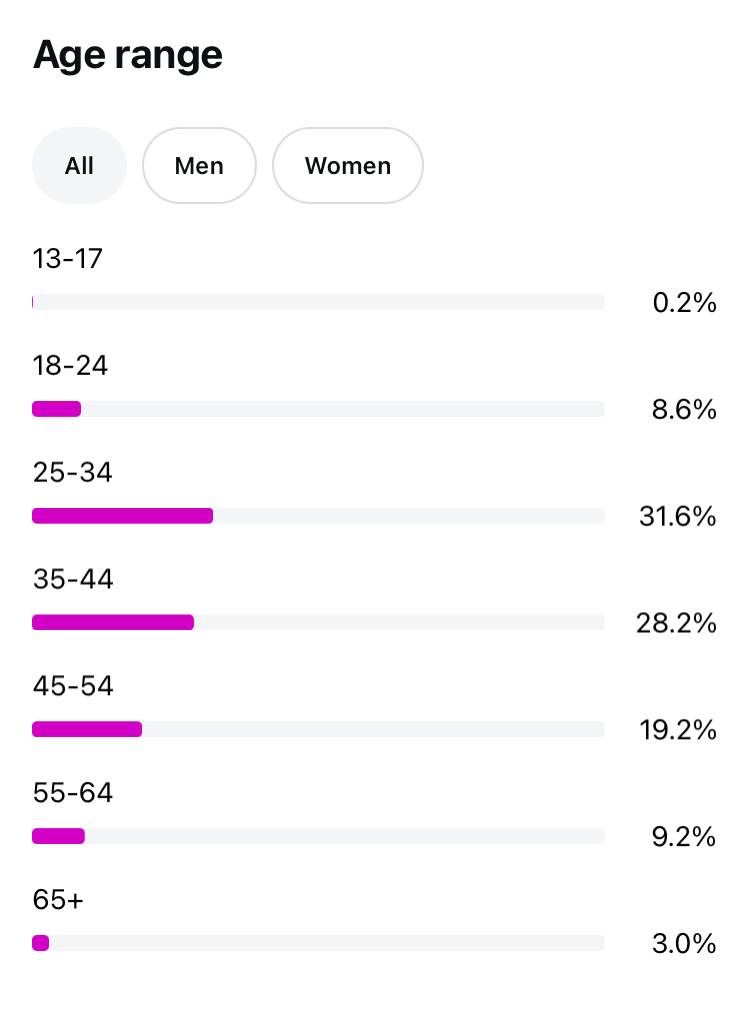Viewport: 750px width, 1026px height.
Task: Click the 25-34 age label
Action: click(72, 472)
